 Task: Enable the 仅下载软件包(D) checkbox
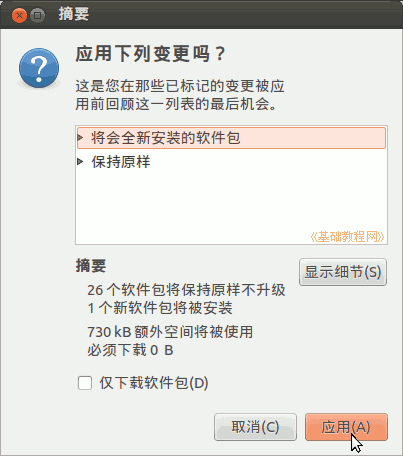pos(85,383)
